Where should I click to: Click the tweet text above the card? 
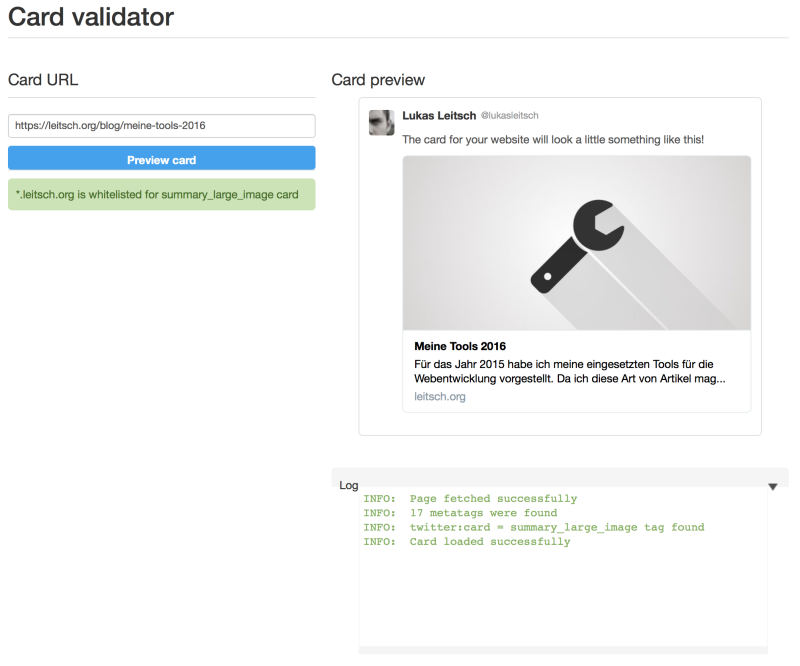(x=553, y=140)
